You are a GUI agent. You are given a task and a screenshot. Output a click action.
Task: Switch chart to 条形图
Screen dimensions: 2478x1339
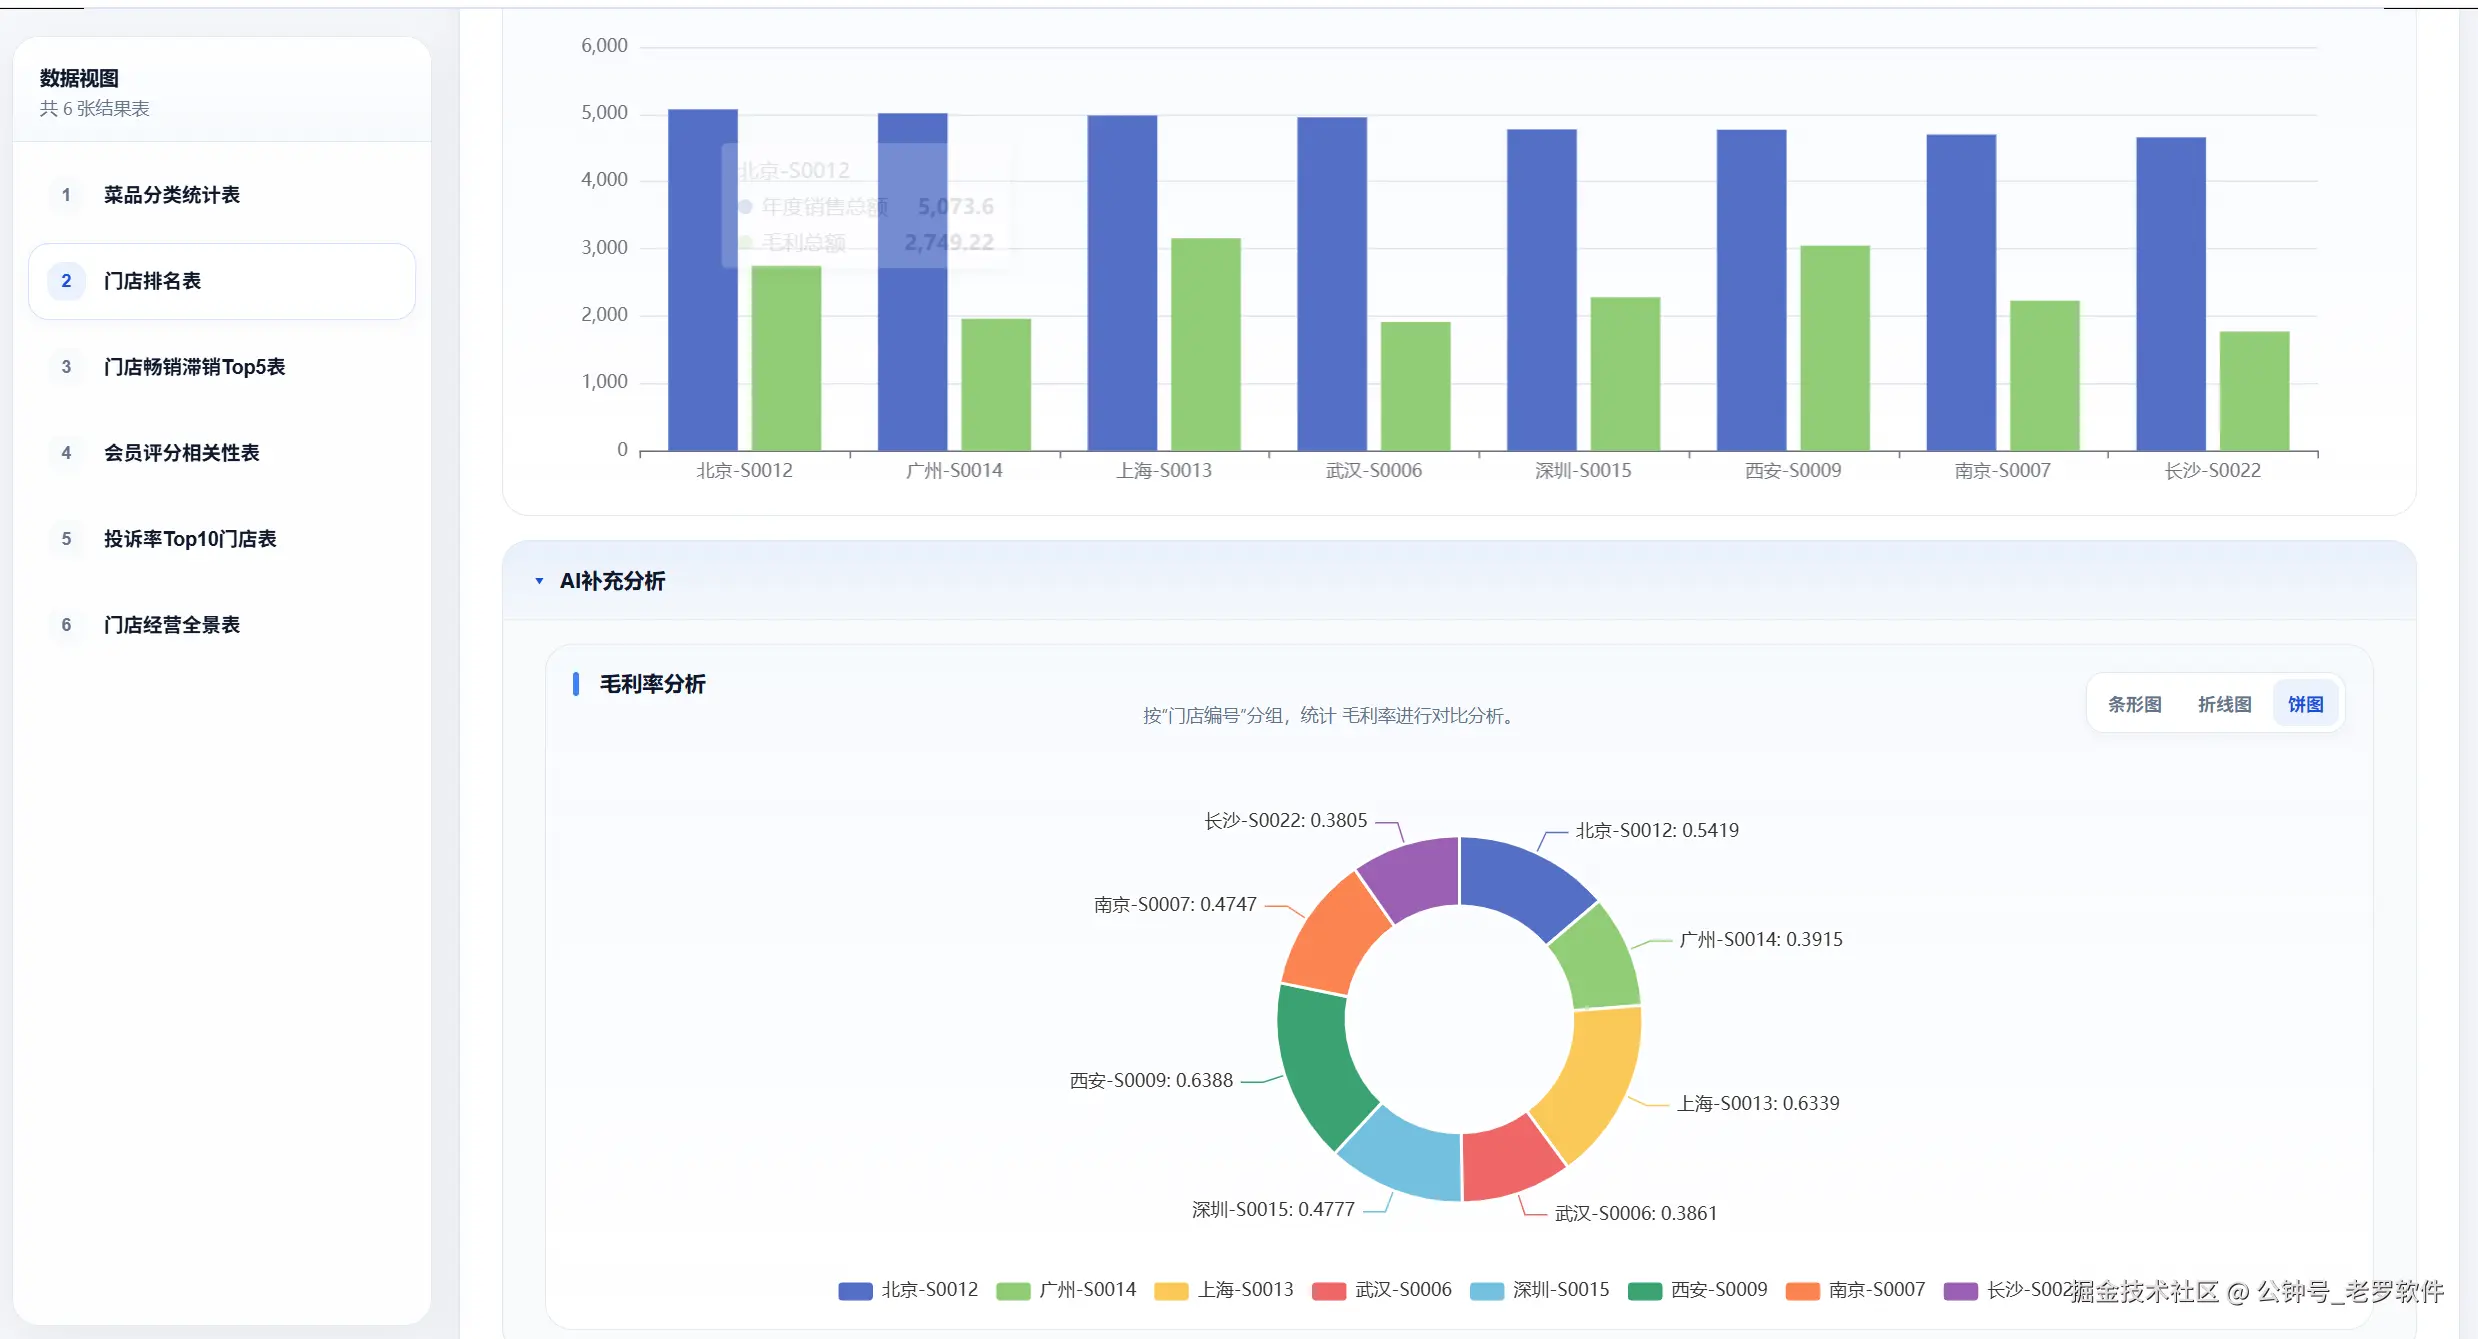tap(2134, 704)
